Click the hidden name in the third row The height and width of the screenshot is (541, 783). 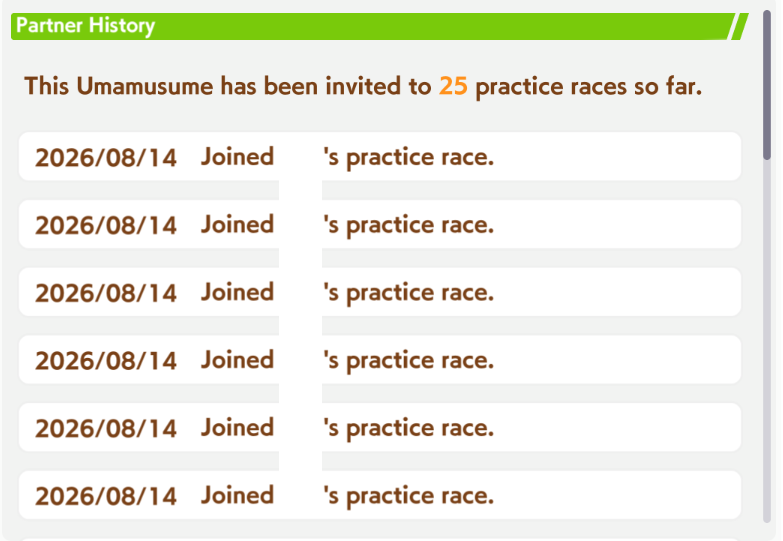[x=300, y=292]
